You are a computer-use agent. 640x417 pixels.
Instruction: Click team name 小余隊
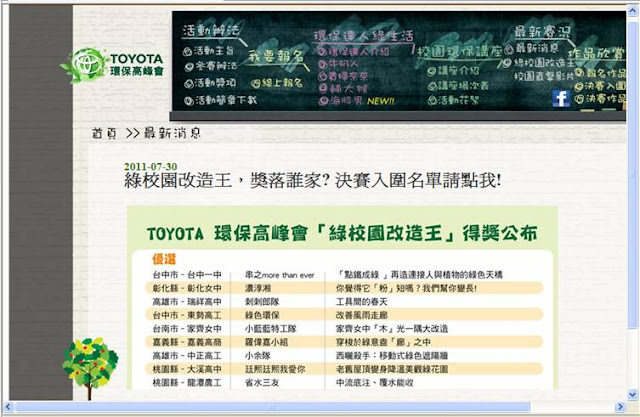258,356
